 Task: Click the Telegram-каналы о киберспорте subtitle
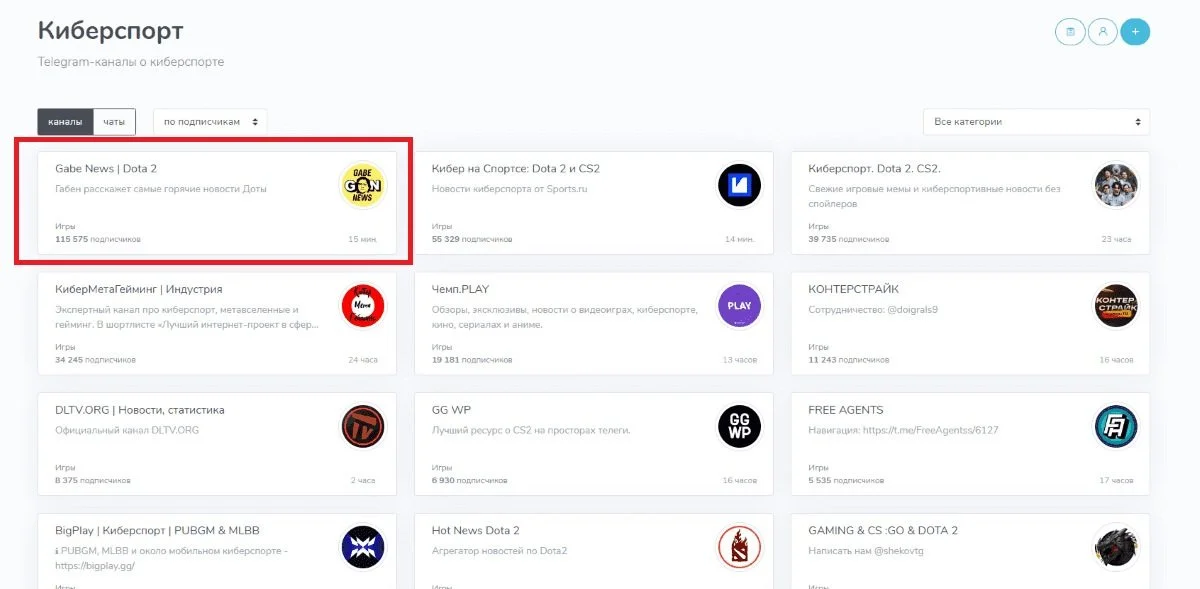point(131,62)
